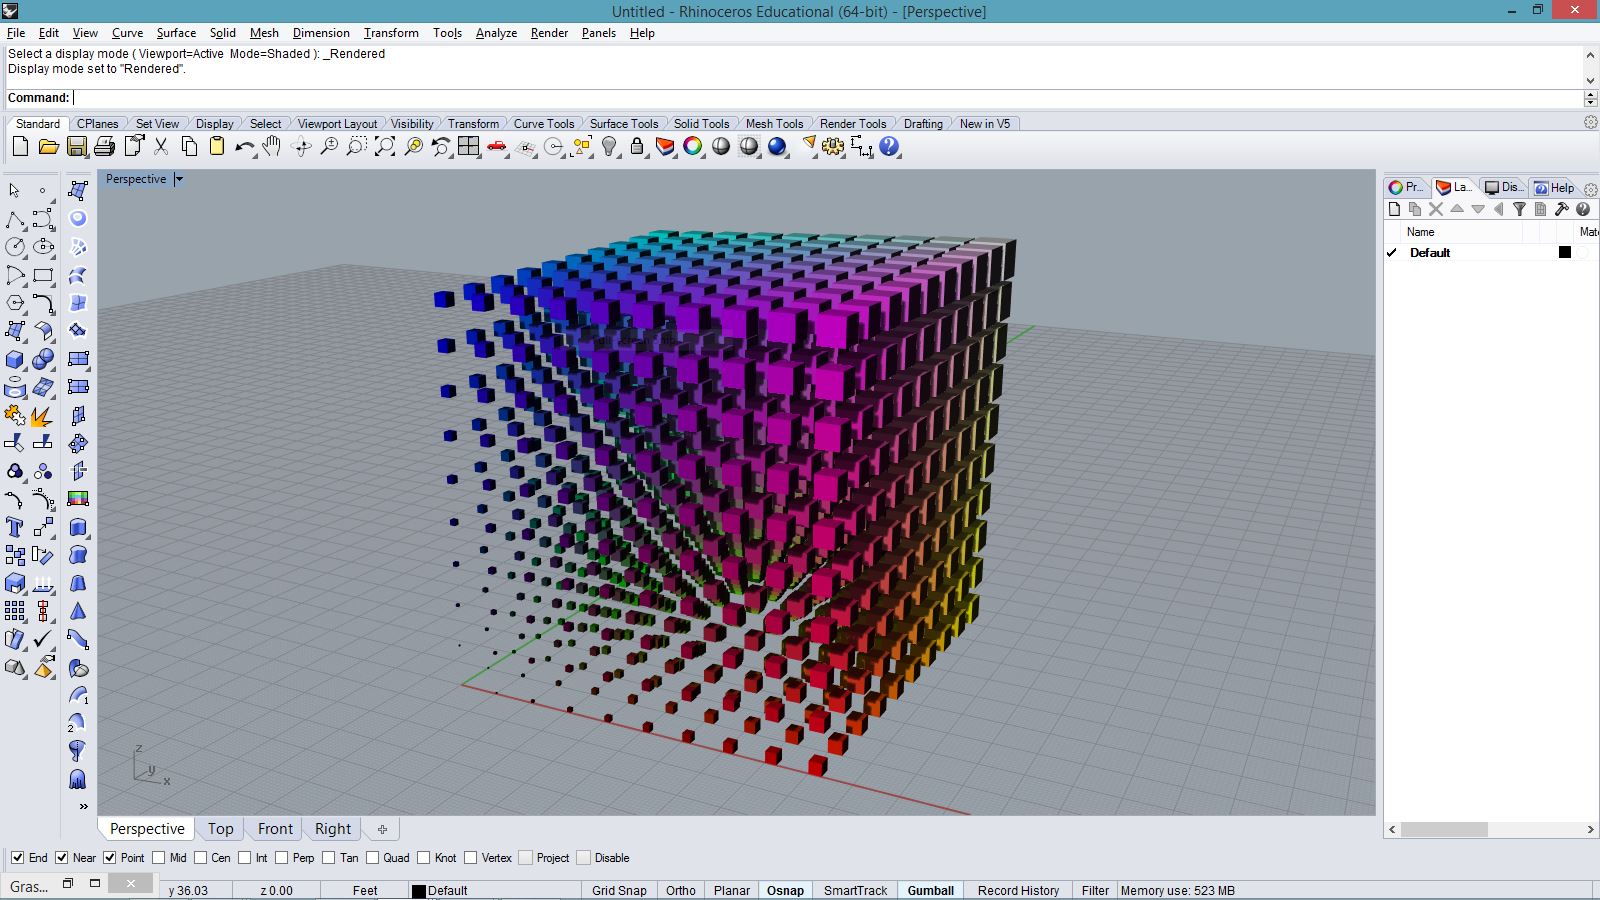Click the Save file icon
Image resolution: width=1600 pixels, height=900 pixels.
[76, 147]
